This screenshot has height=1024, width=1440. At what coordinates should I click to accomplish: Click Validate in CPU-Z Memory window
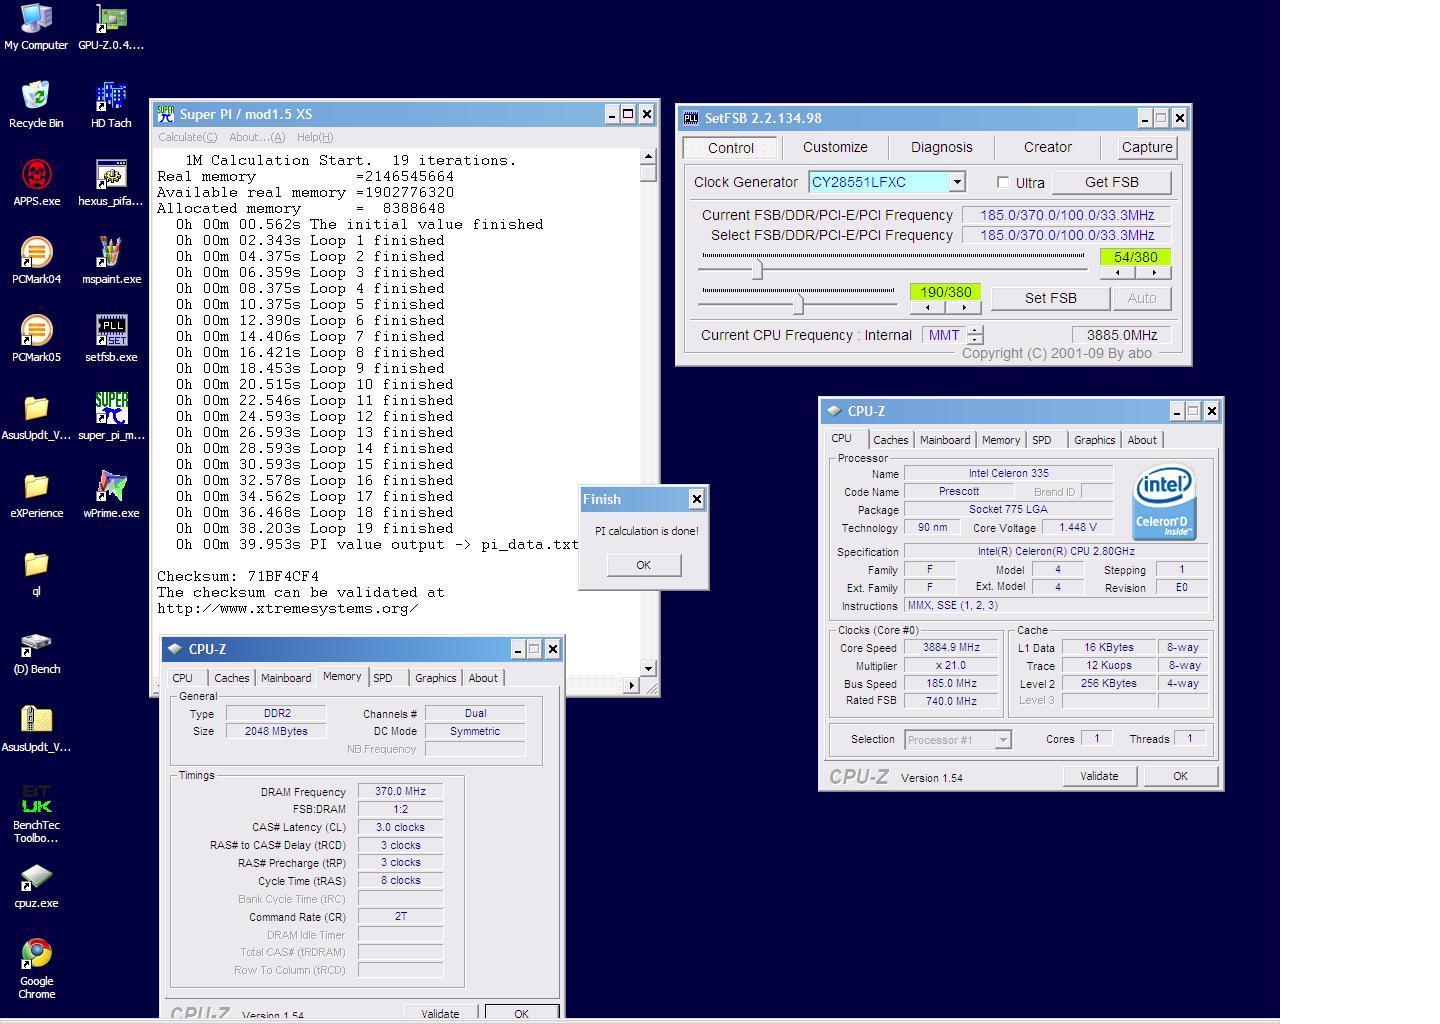coord(440,1013)
